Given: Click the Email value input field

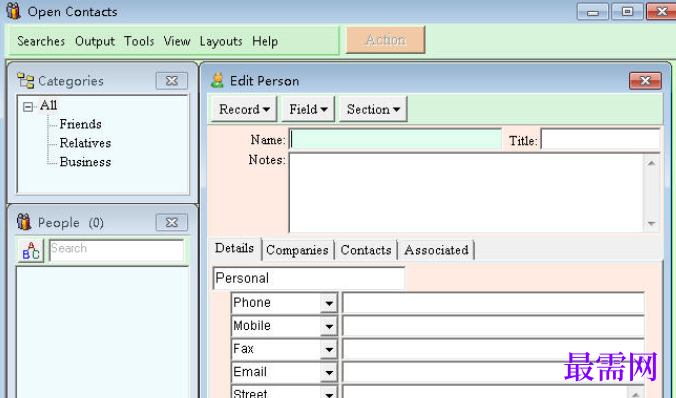Looking at the screenshot, I should [x=493, y=372].
